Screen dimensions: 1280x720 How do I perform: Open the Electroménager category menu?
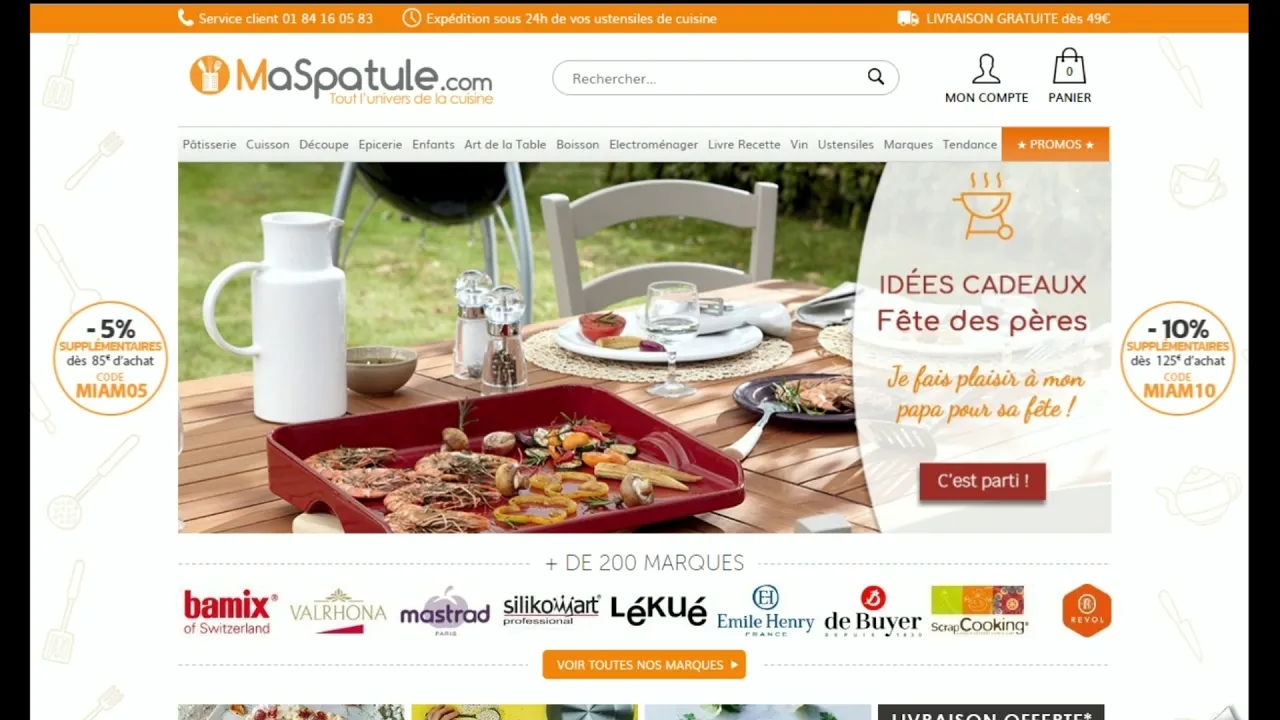[653, 145]
